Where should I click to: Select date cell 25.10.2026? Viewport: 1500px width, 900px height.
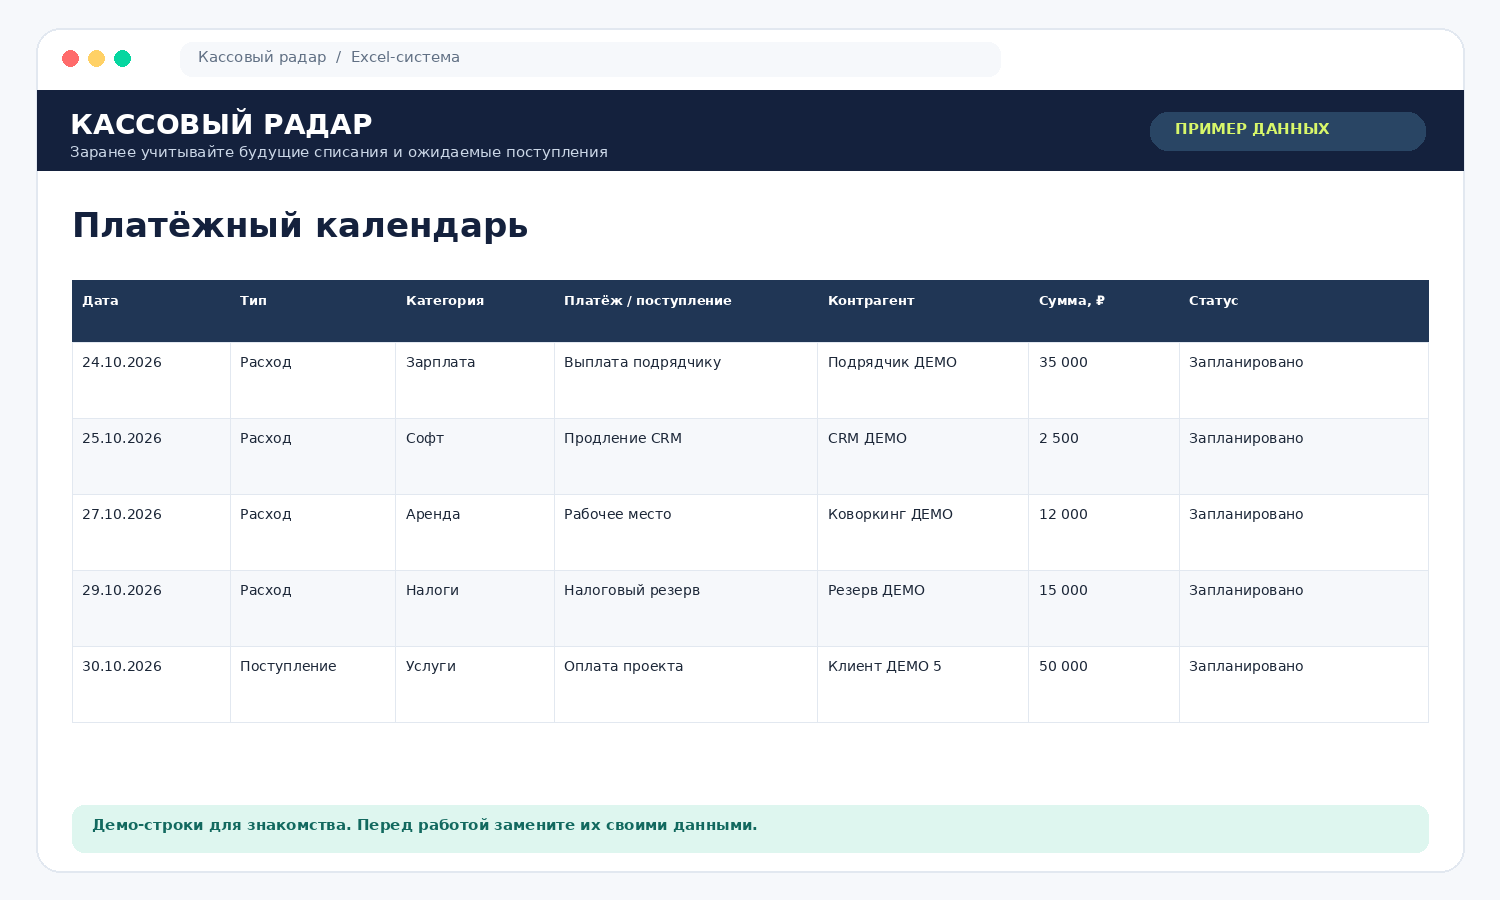pyautogui.click(x=151, y=456)
